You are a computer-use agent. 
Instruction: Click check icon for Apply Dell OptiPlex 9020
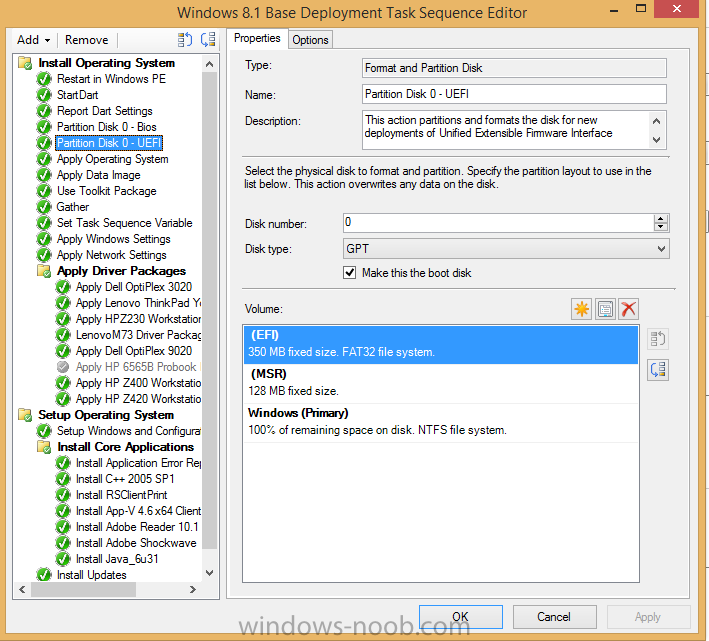point(63,351)
